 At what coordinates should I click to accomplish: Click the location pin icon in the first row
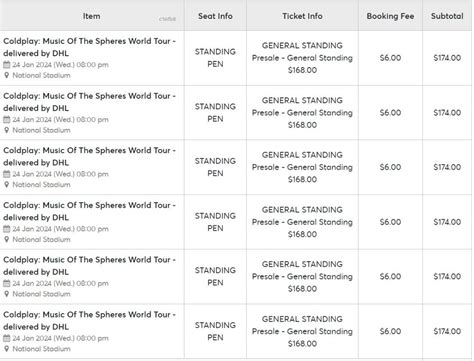click(x=7, y=75)
